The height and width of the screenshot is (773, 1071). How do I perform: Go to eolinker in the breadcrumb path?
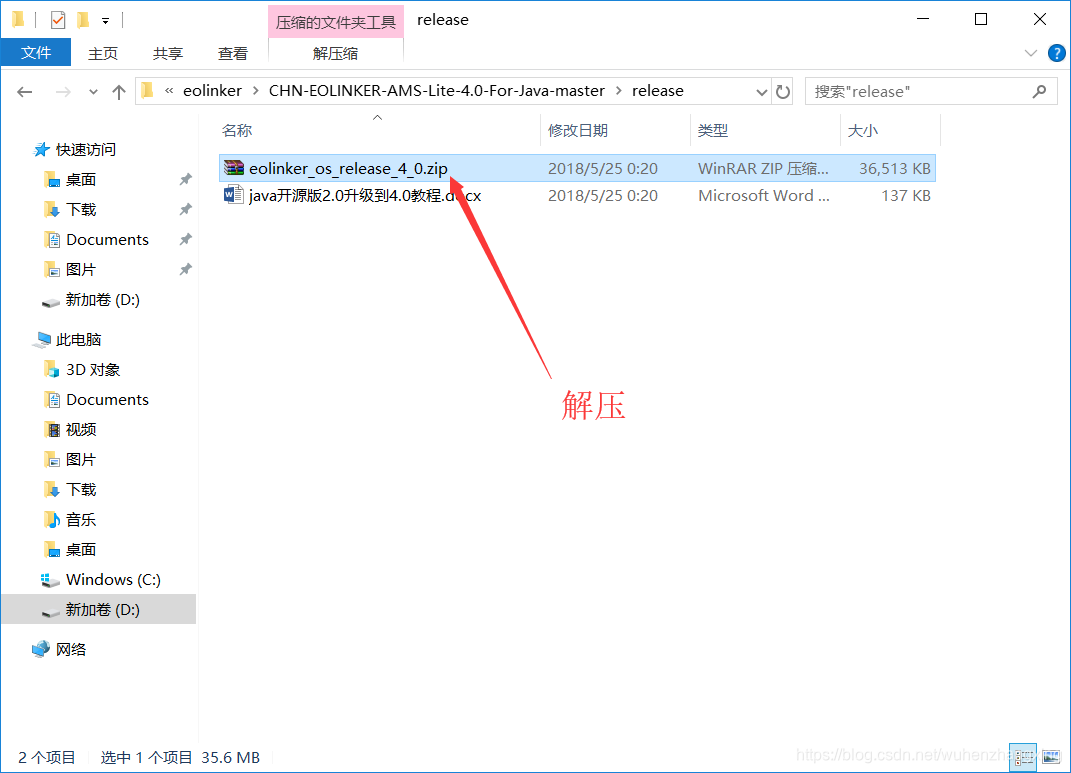(212, 90)
